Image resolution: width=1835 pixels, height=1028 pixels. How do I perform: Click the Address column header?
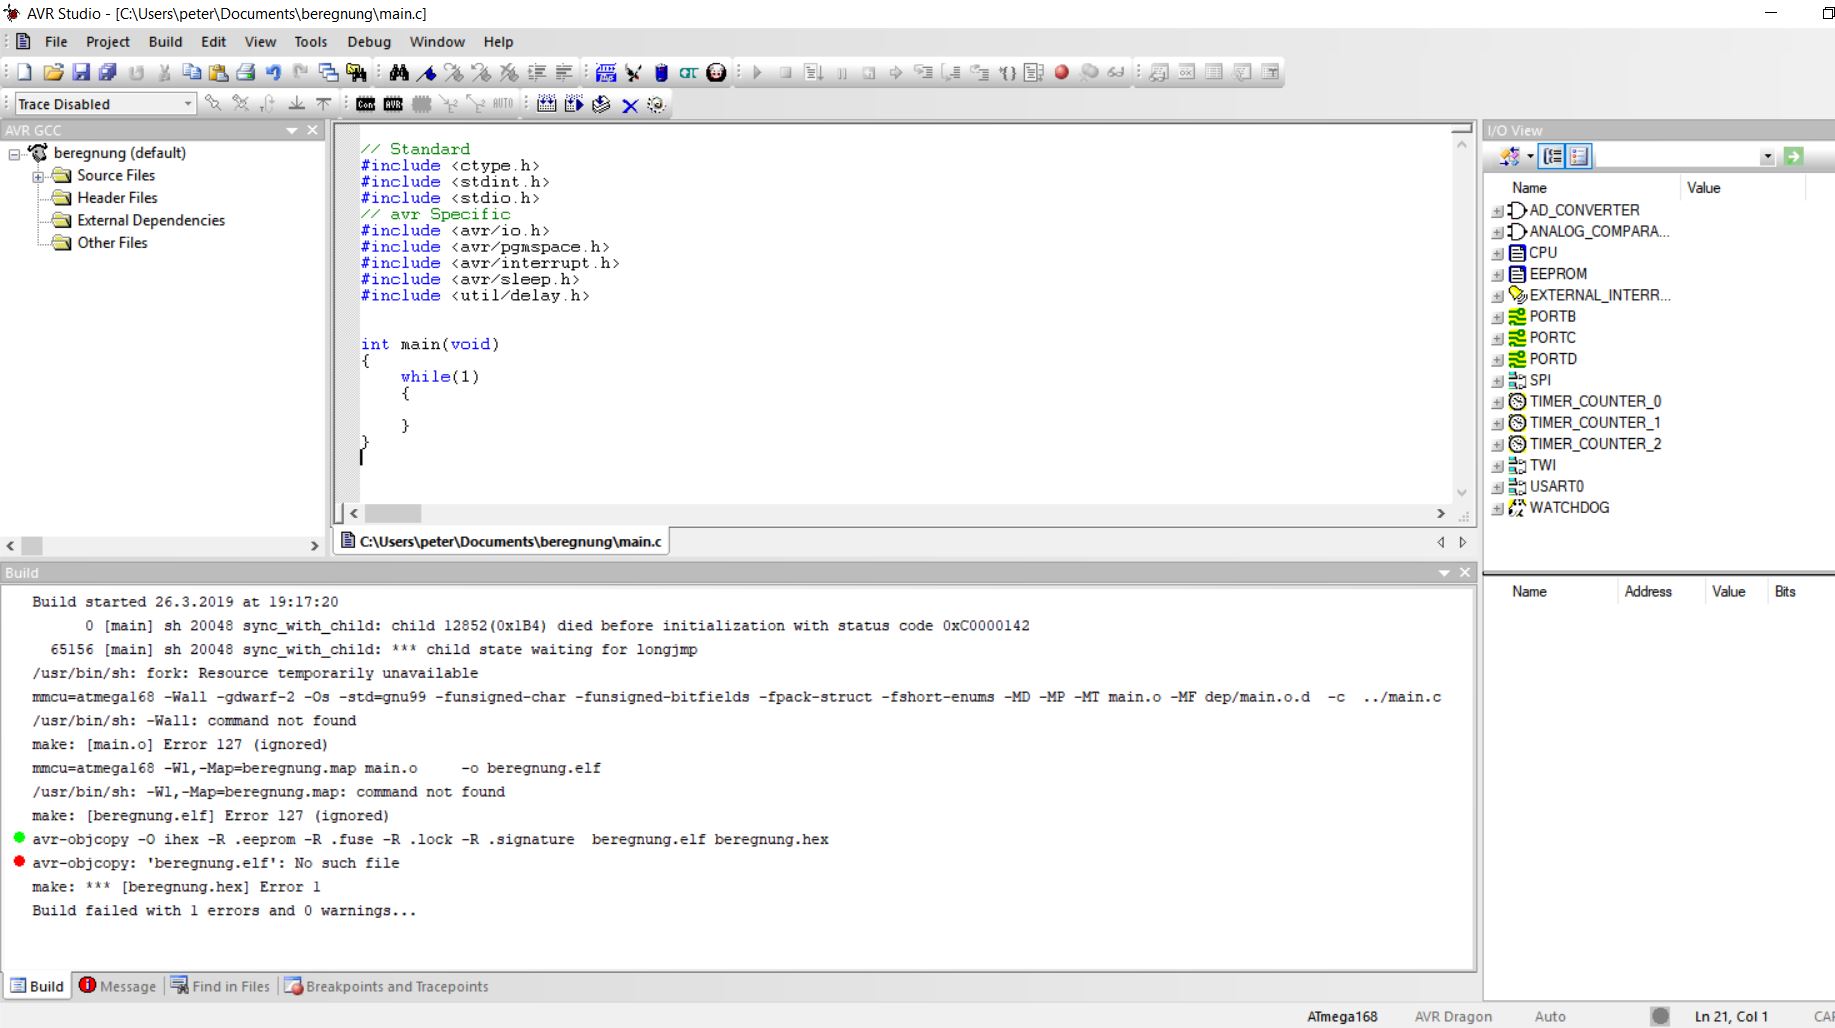click(1648, 592)
